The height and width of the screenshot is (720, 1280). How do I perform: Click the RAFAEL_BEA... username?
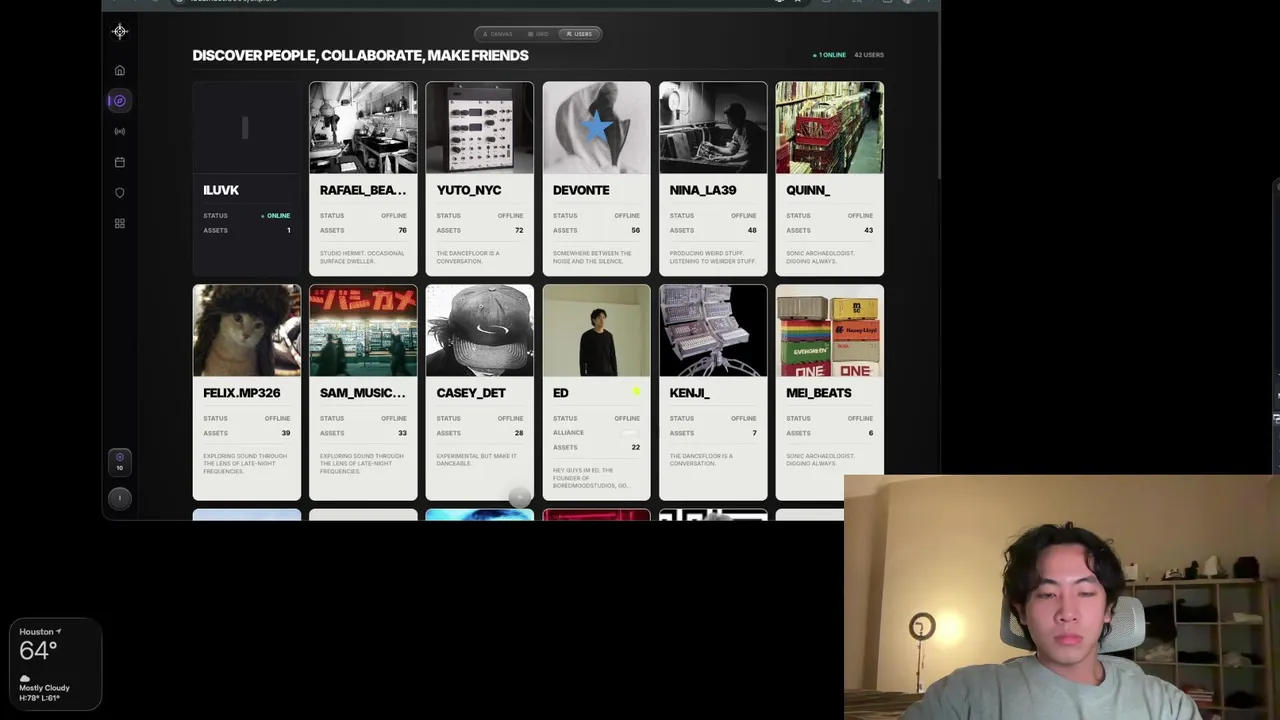pos(363,190)
